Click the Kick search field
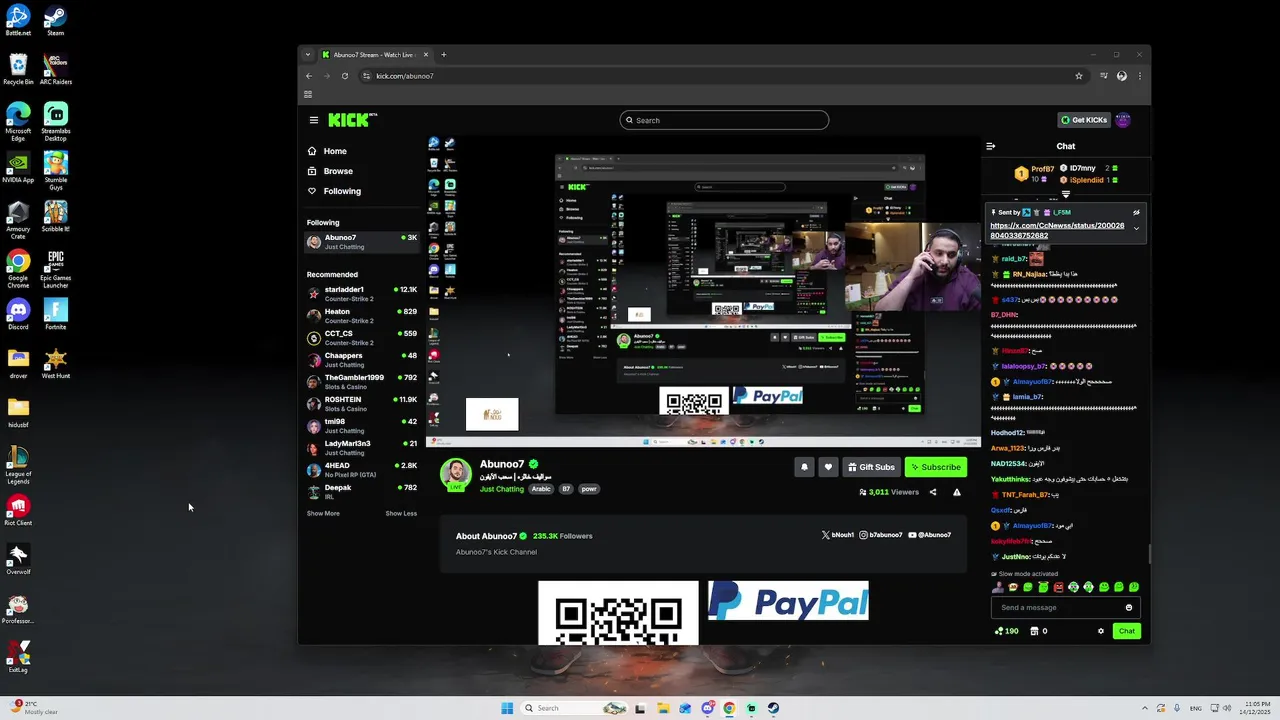Viewport: 1280px width, 720px height. 724,120
